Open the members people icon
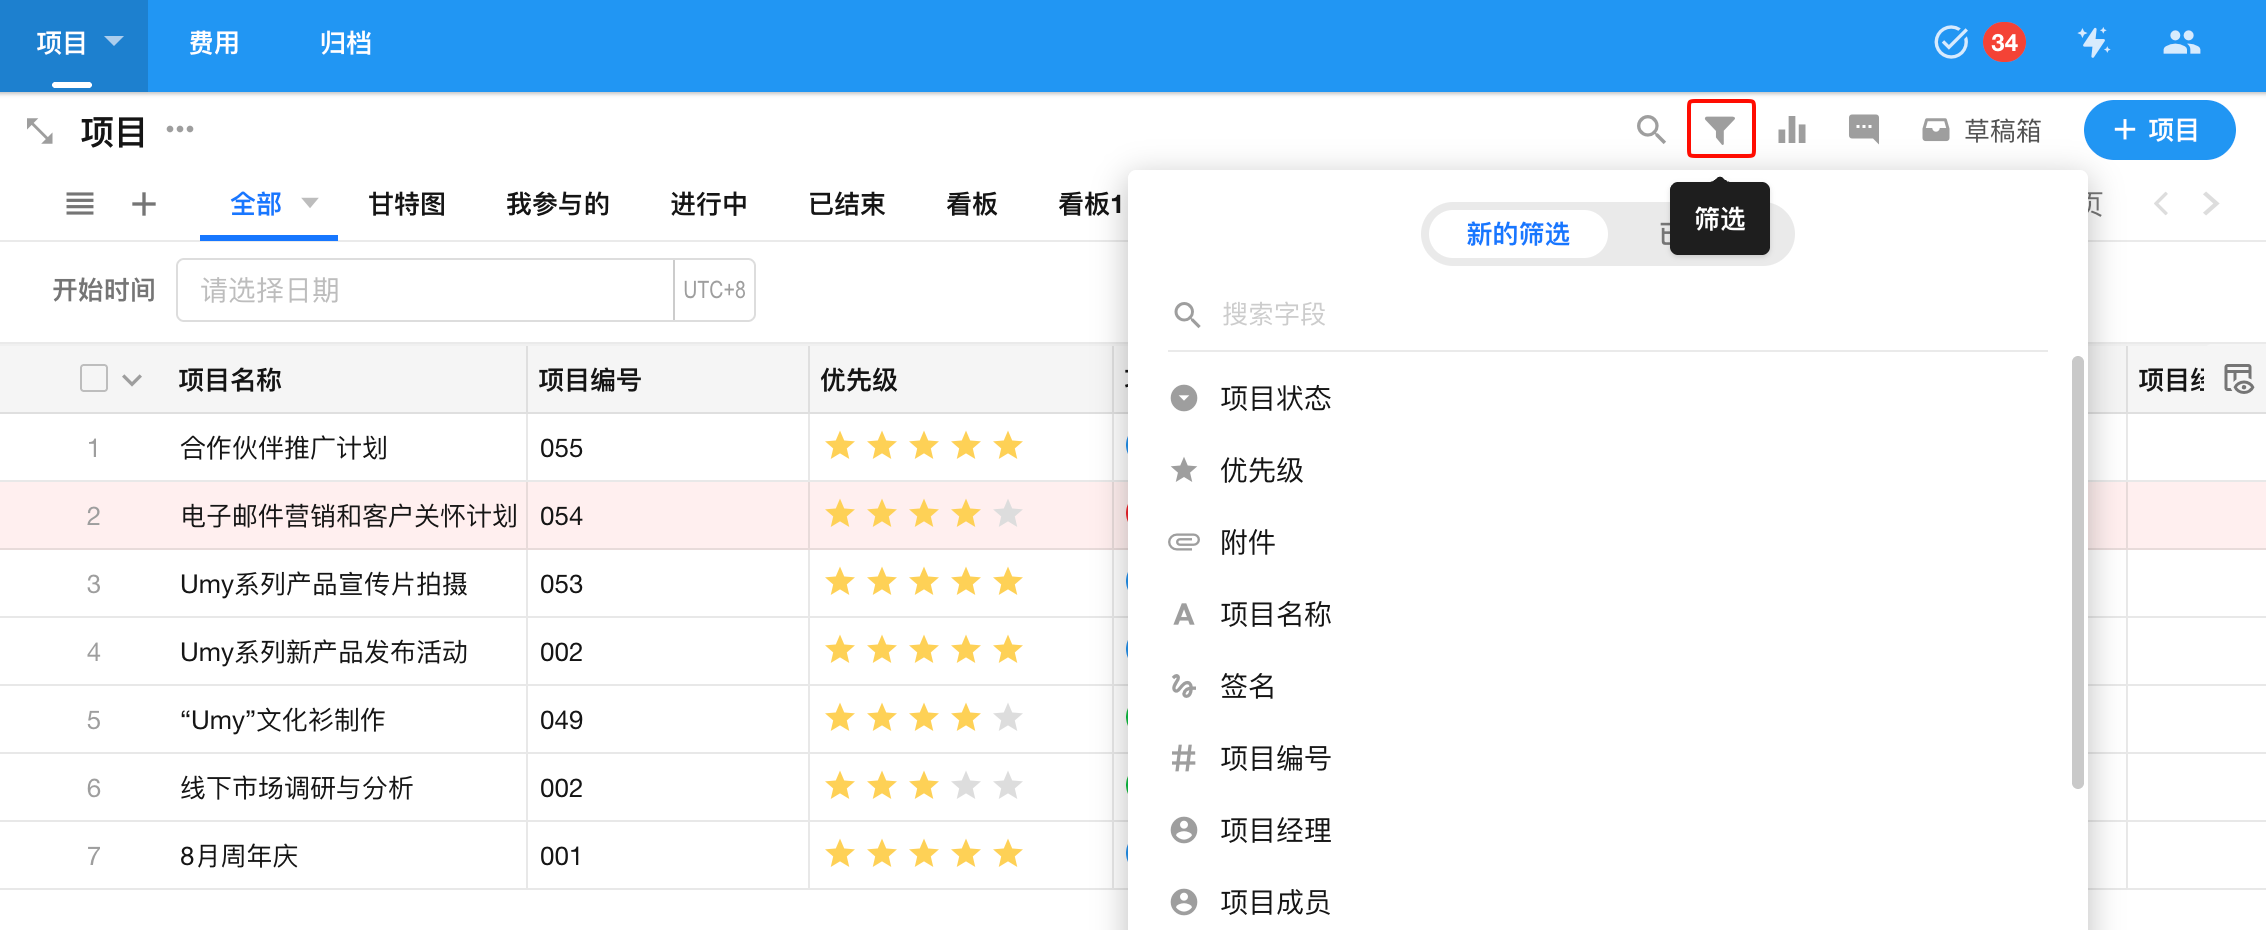Screen dimensions: 2266x930 [x=2181, y=42]
